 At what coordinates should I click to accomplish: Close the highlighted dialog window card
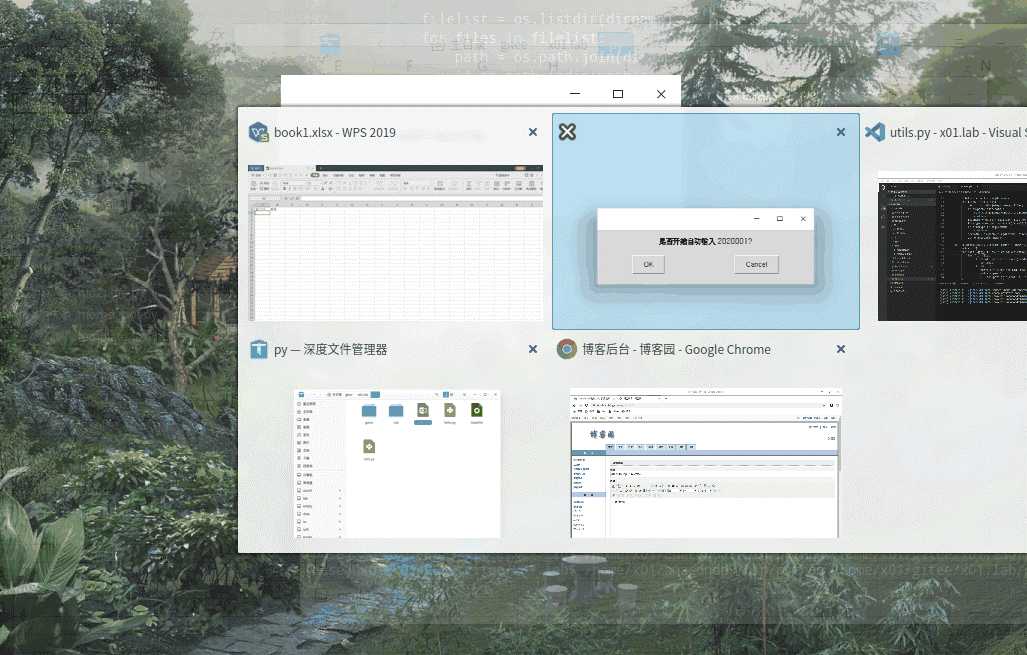[x=841, y=132]
